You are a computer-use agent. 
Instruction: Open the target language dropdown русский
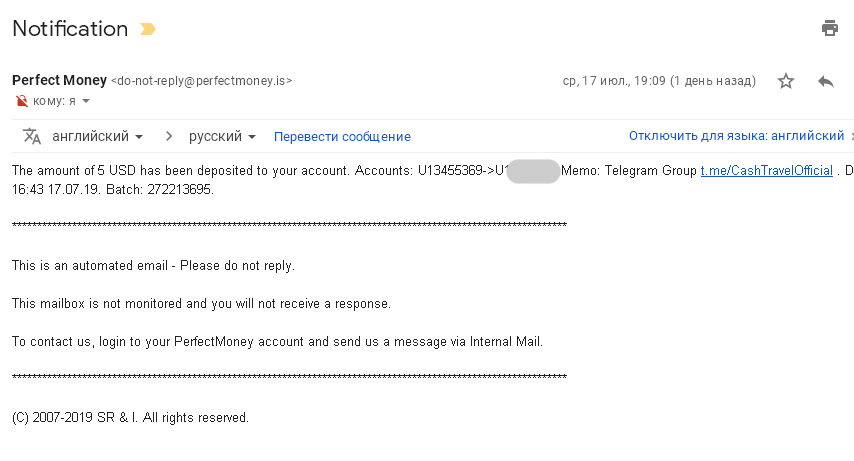click(x=222, y=136)
